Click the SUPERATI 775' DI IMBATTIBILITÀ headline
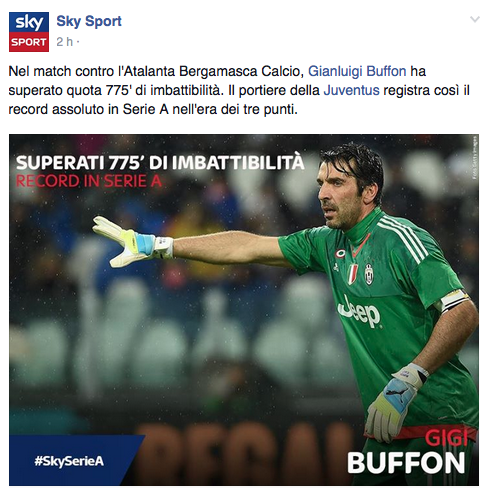Image resolution: width=484 pixels, height=493 pixels. point(160,163)
